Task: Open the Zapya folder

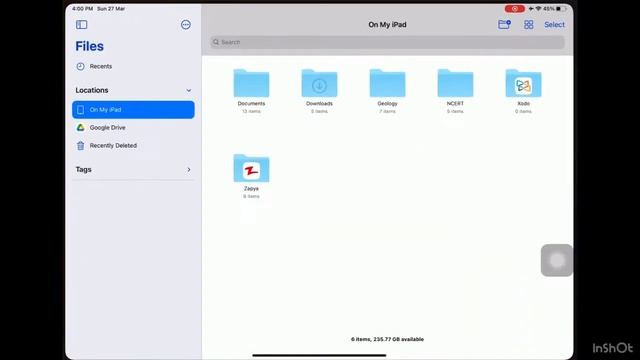Action: 251,168
